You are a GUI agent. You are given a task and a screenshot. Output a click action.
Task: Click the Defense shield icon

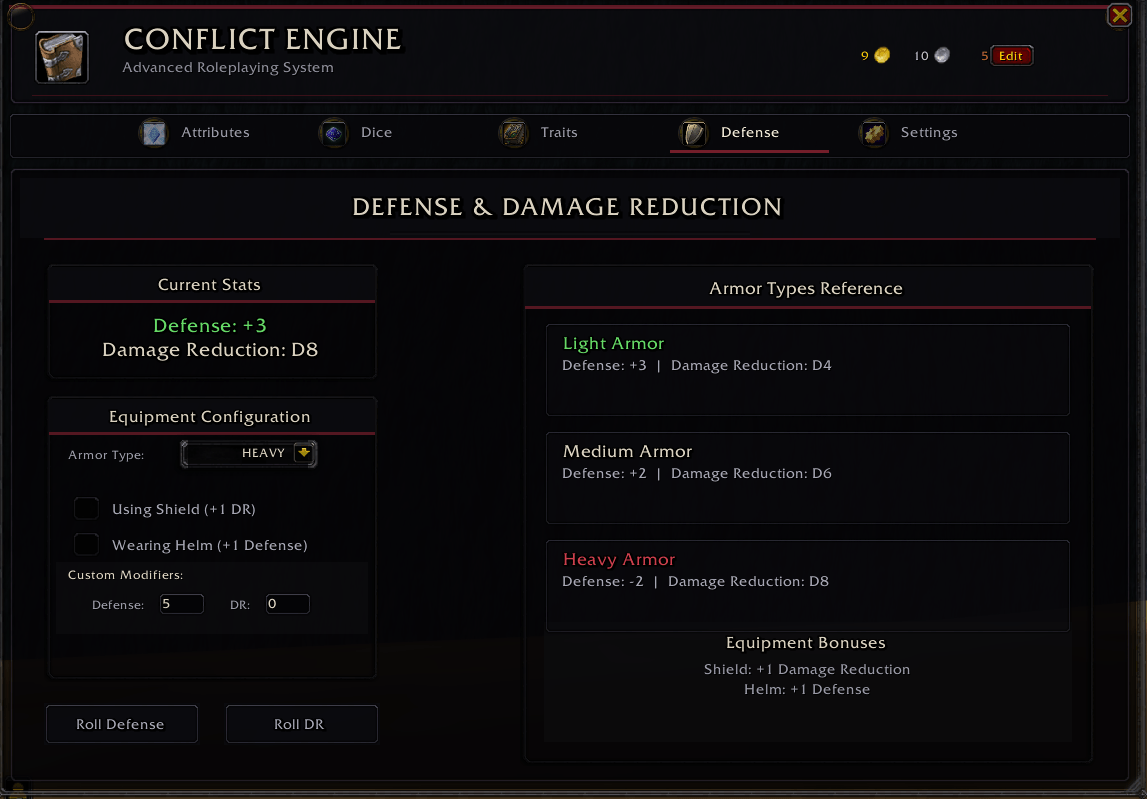pos(693,133)
